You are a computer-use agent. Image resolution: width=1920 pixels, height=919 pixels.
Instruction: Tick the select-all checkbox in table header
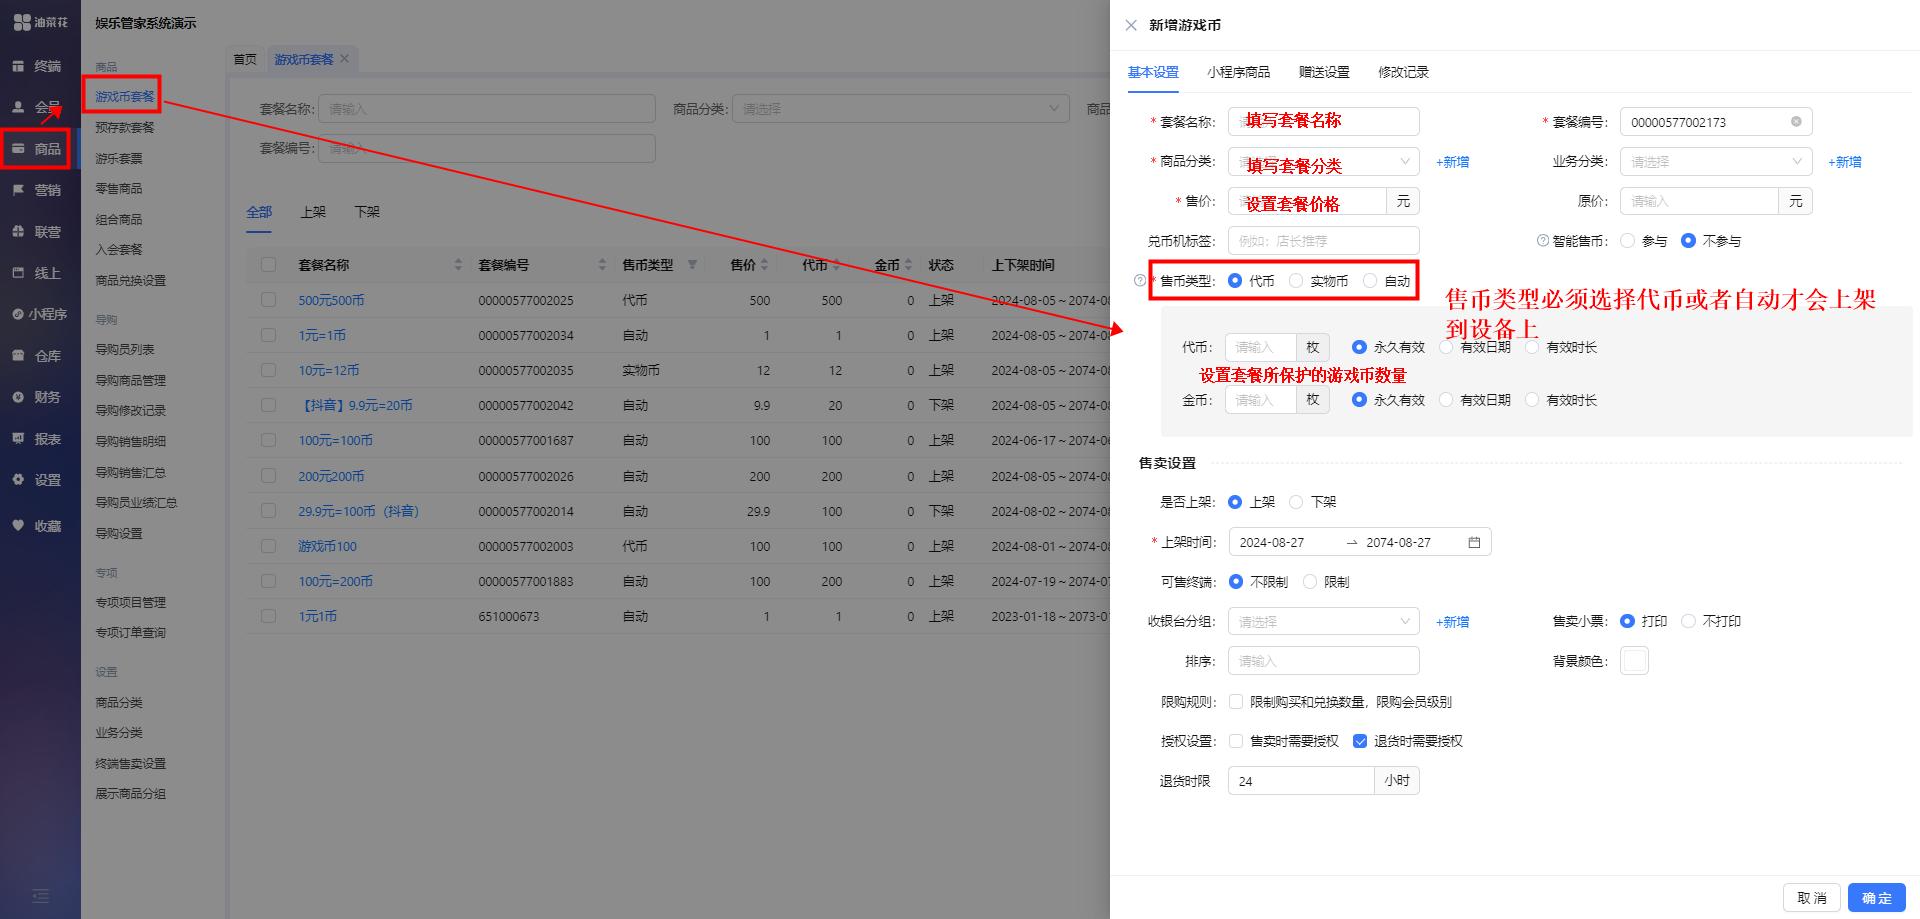[268, 265]
